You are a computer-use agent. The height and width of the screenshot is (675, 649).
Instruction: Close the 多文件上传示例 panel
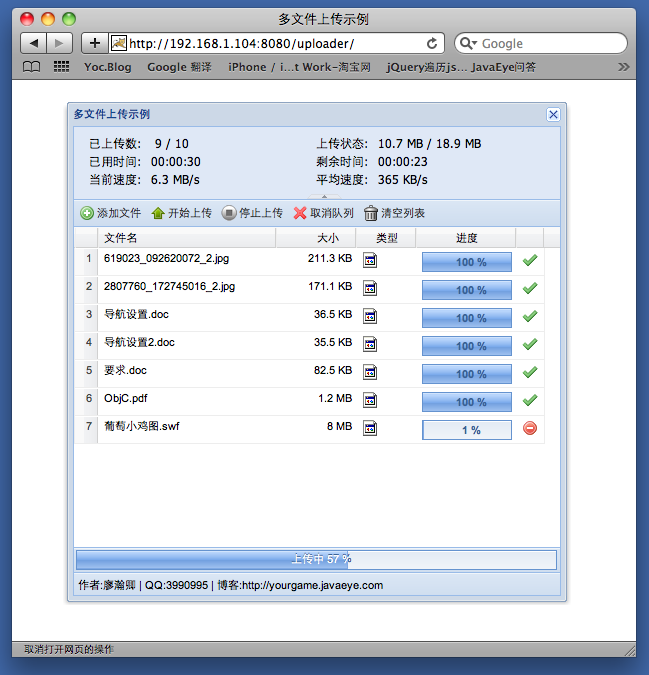(553, 115)
